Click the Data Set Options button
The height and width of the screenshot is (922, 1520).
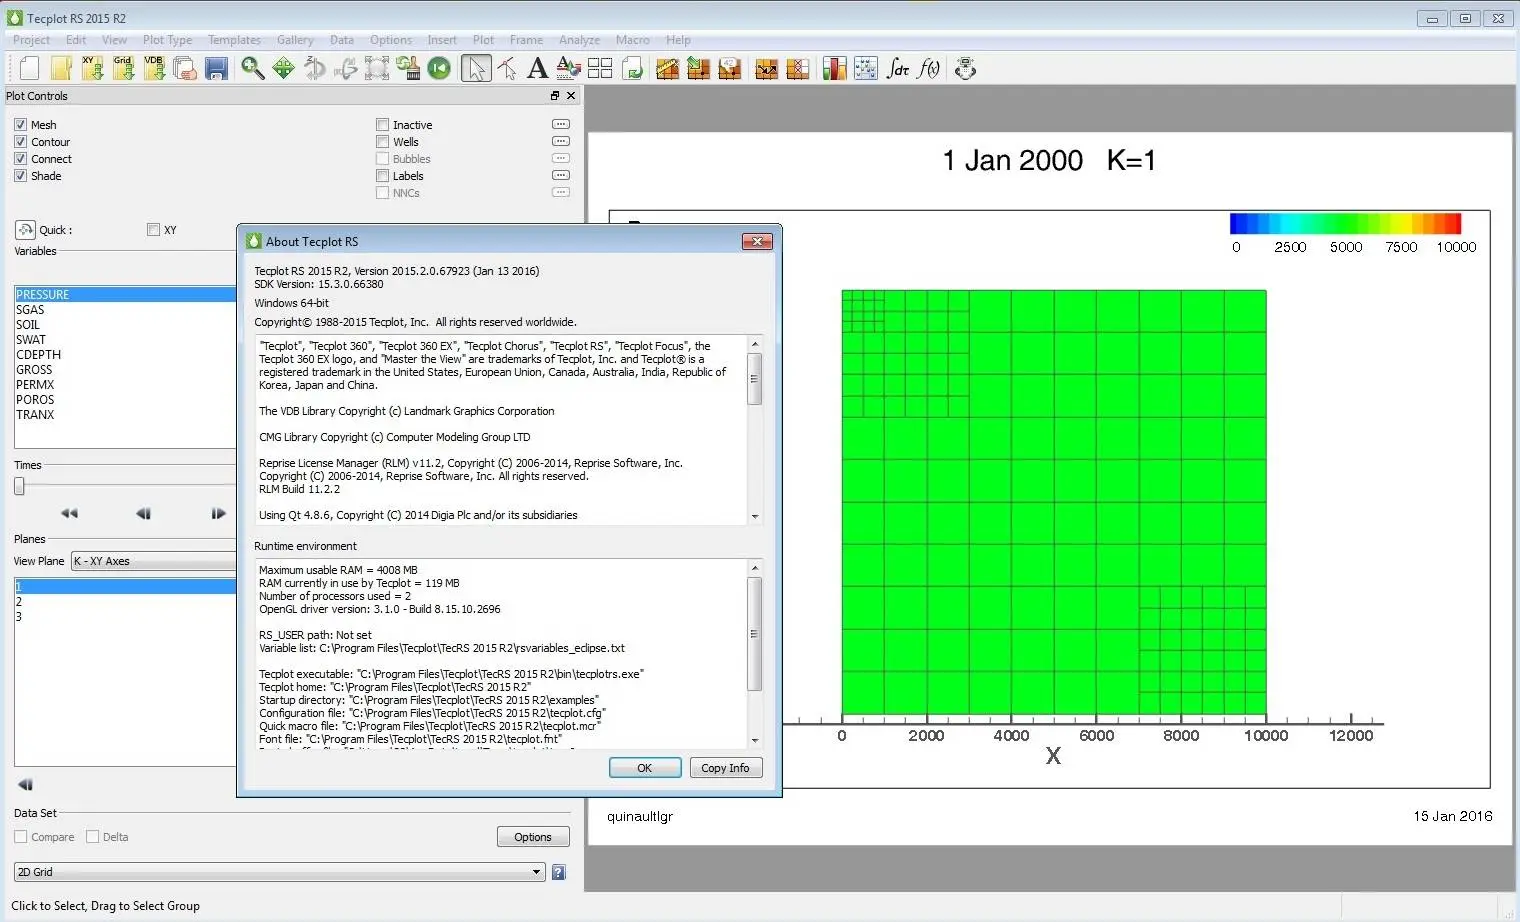[x=533, y=837]
